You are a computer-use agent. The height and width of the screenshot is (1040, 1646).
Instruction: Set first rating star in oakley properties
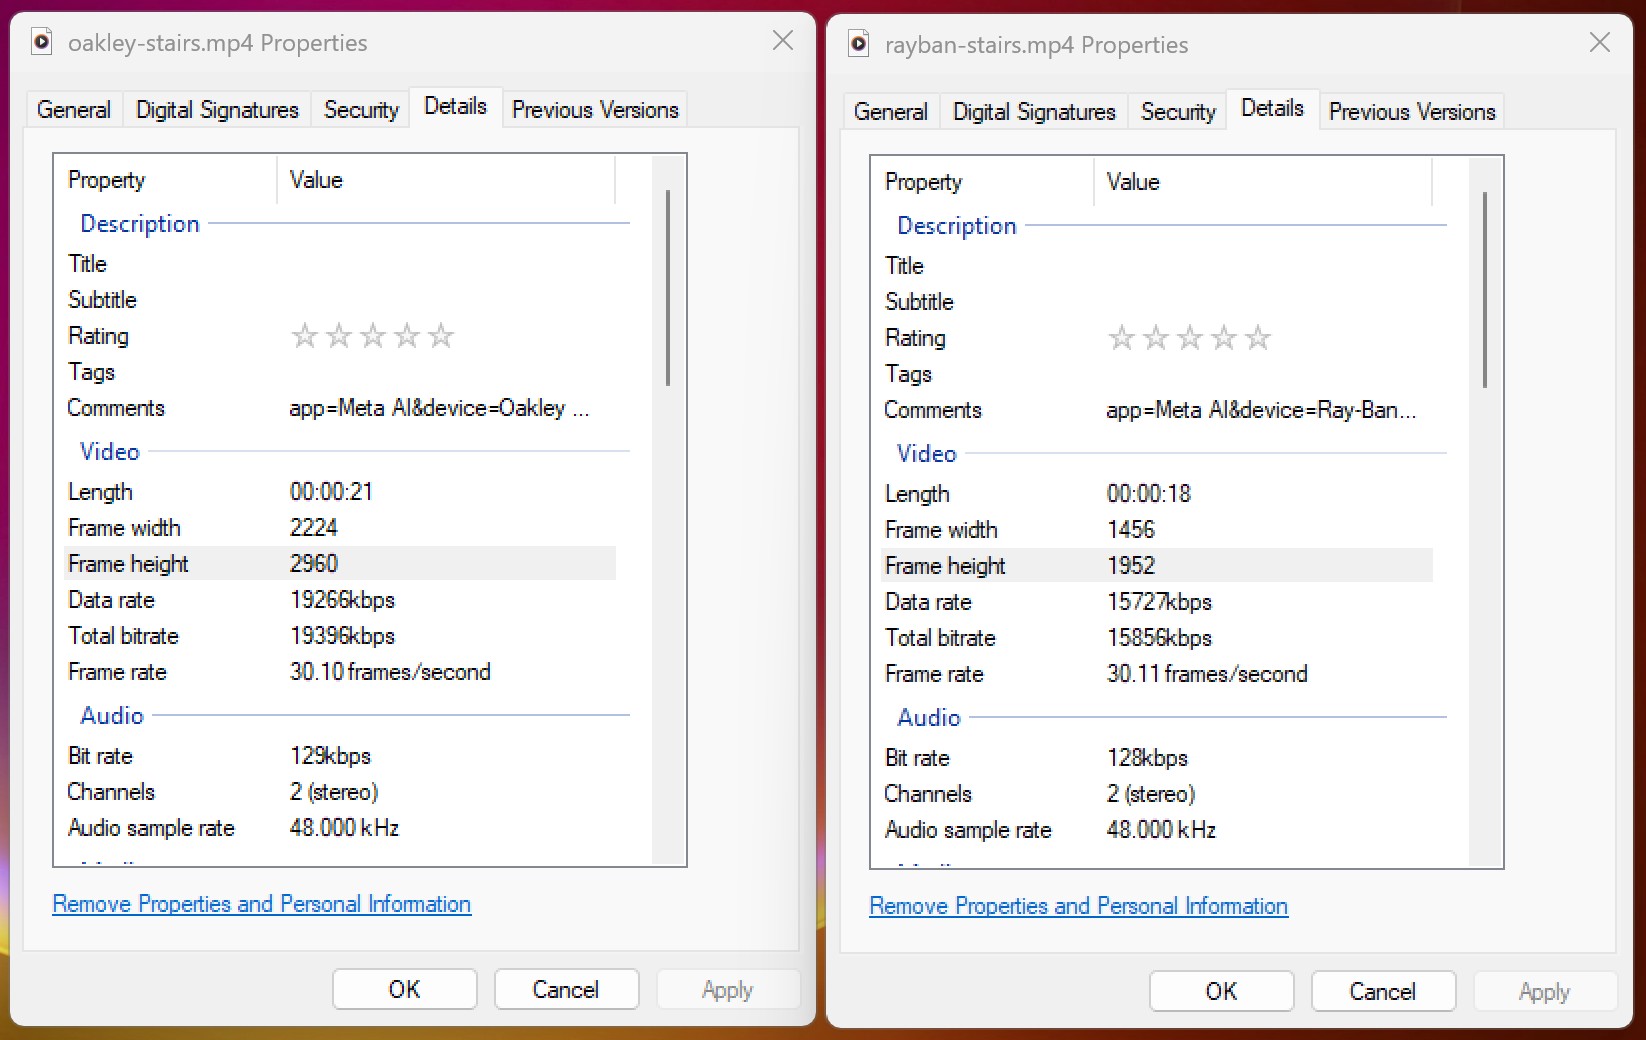coord(305,336)
